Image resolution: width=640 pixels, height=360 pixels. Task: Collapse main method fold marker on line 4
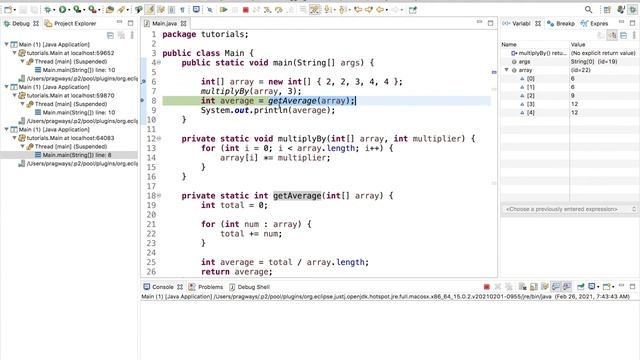[159, 62]
